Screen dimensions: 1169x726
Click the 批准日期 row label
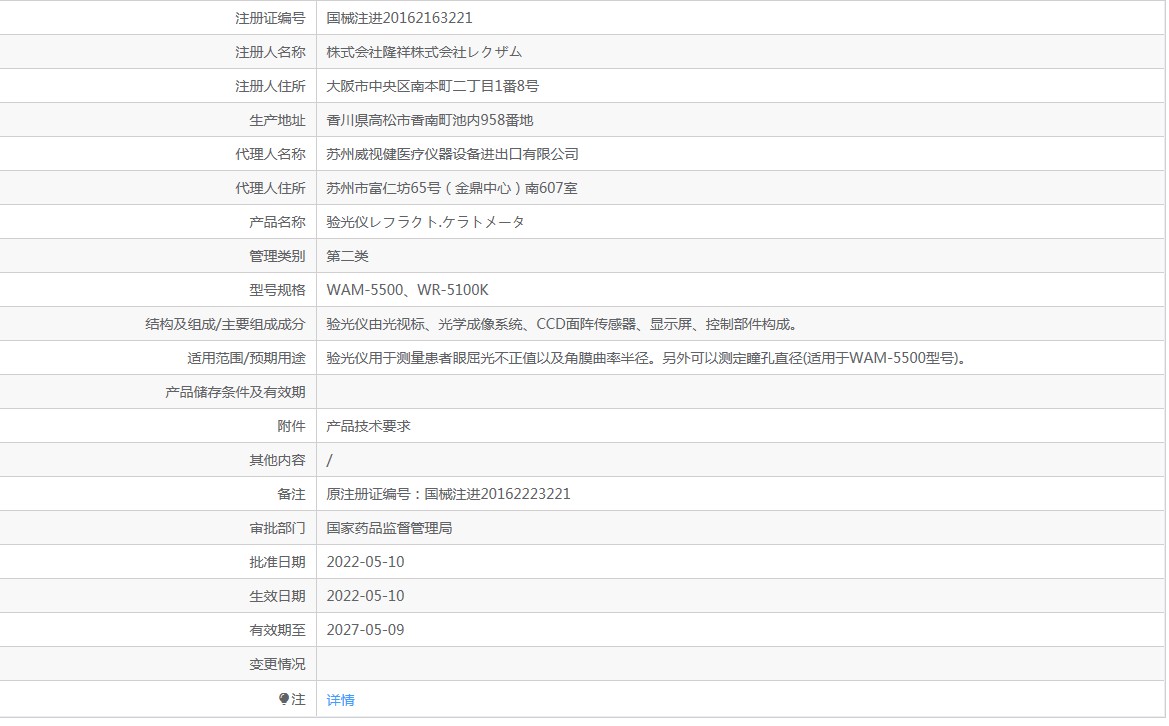[277, 562]
